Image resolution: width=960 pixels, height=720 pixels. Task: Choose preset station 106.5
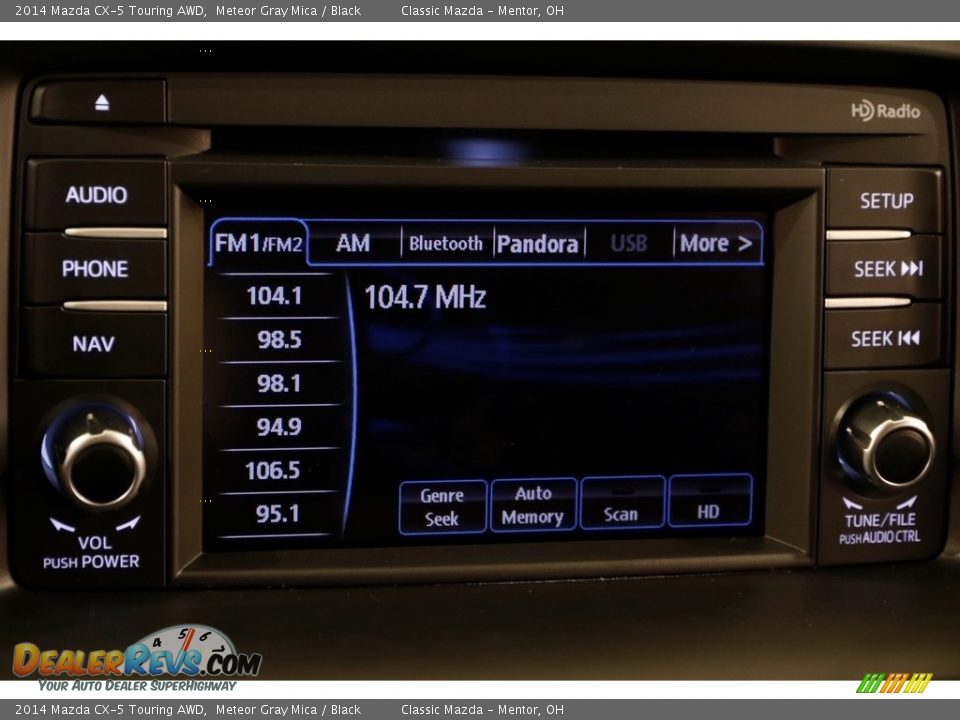click(273, 470)
